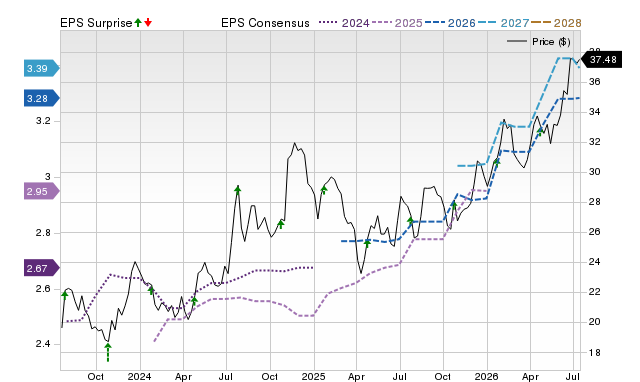Click the 30 price-axis label

tap(595, 172)
